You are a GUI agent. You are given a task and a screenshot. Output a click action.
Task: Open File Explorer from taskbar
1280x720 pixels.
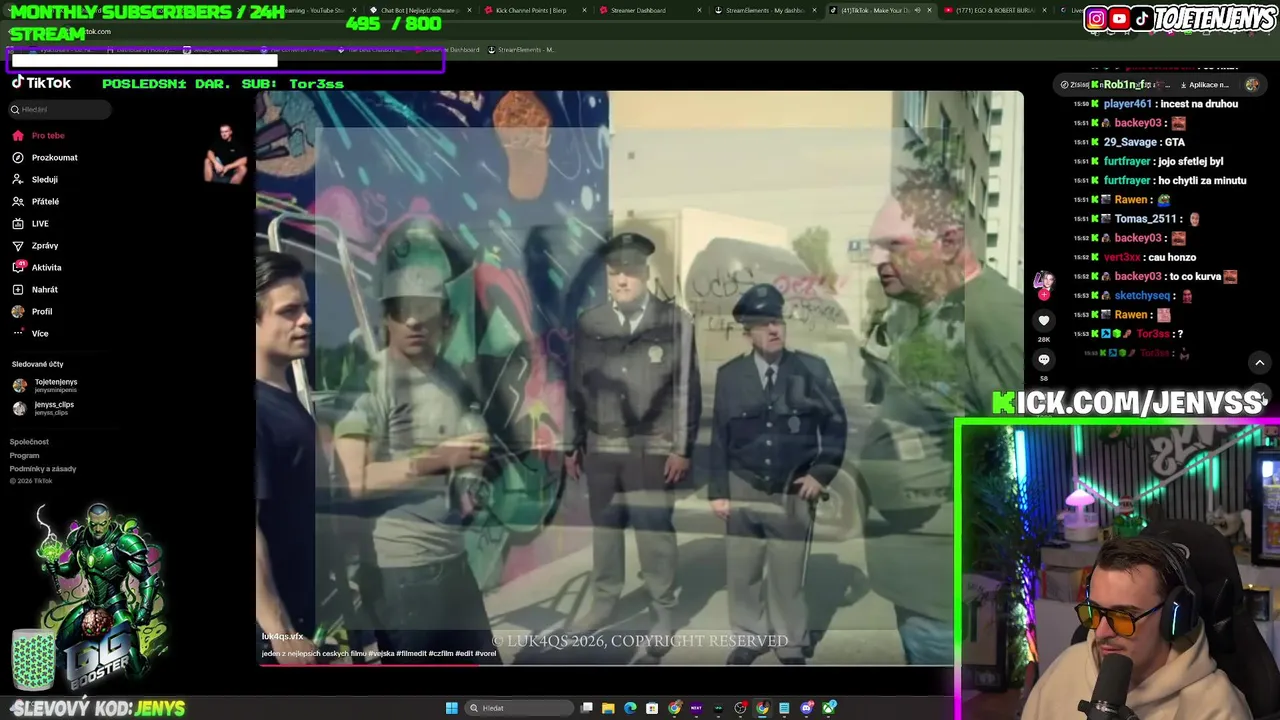click(x=608, y=708)
